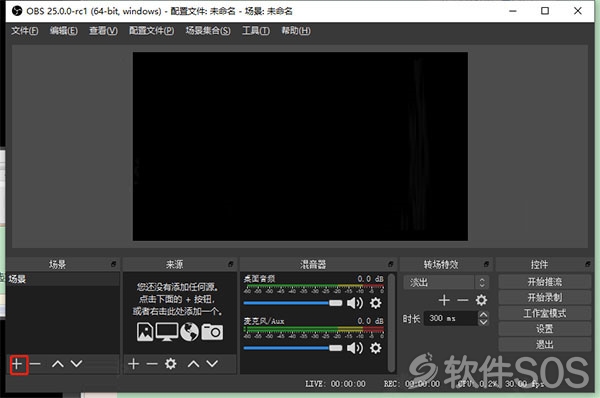This screenshot has height=398, width=600.
Task: Move source down in Sources panel
Action: coord(212,364)
